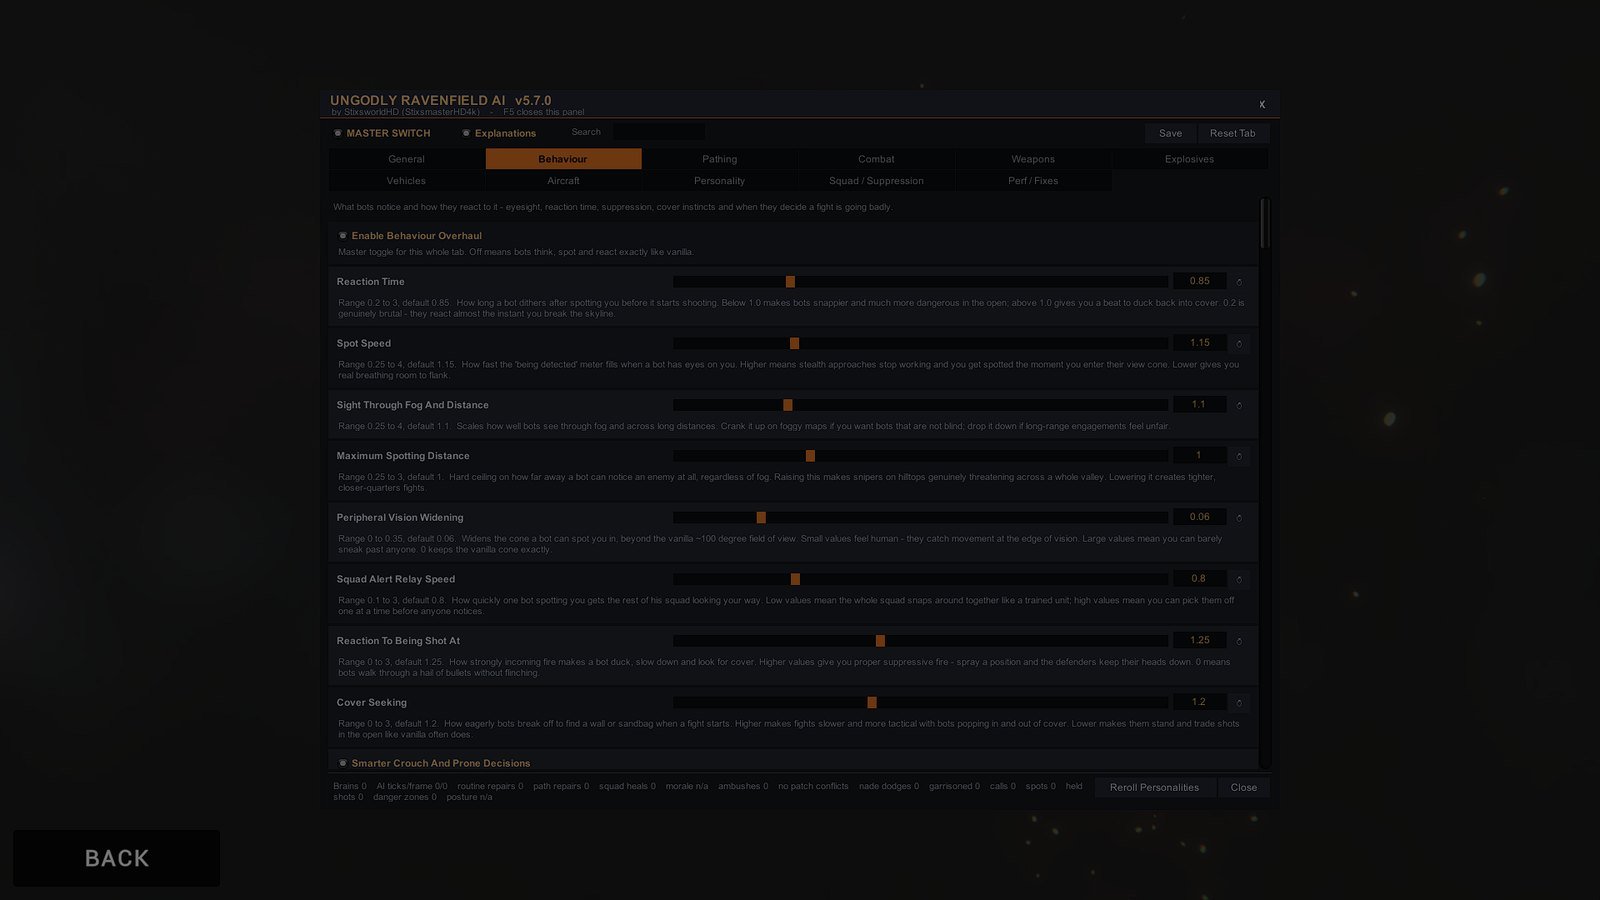Screen dimensions: 1600x900
Task: Click the Reaction Time value field 0.85
Action: coord(1200,281)
